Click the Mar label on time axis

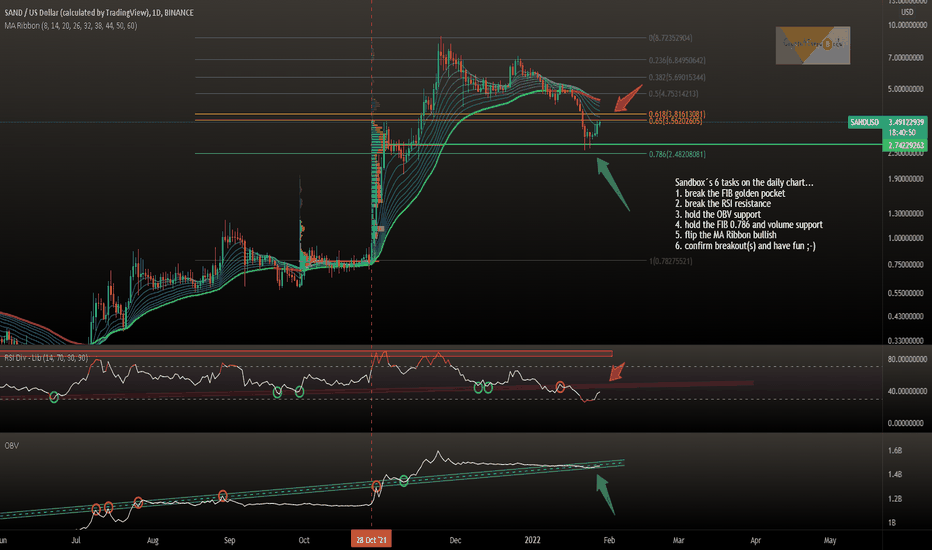click(x=678, y=540)
